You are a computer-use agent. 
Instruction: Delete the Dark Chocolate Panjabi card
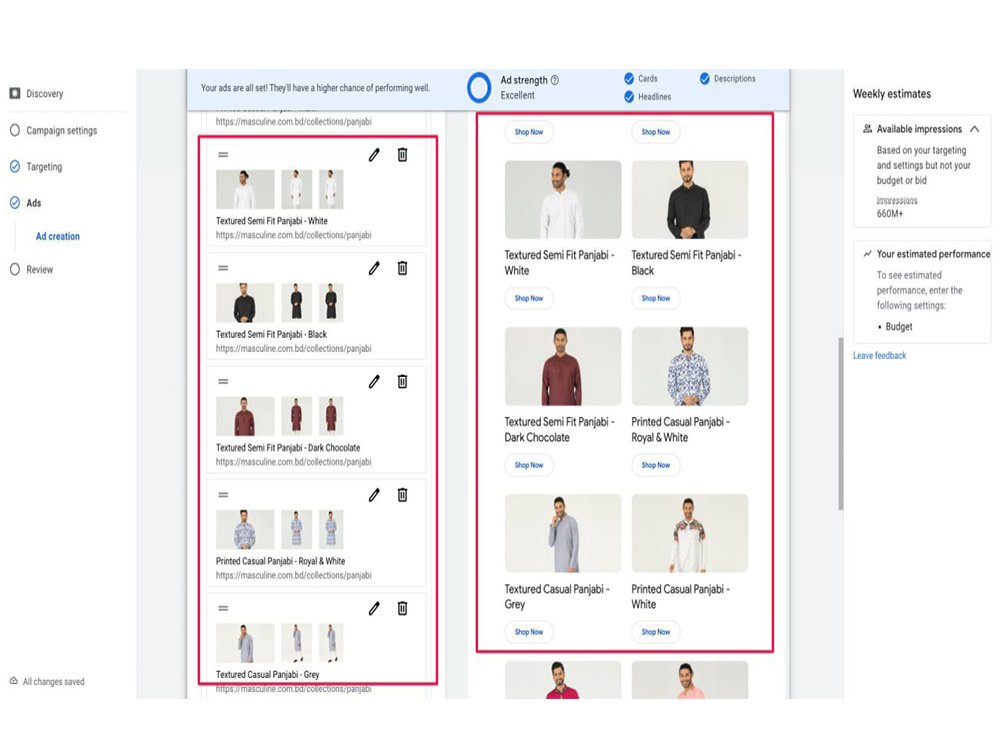coord(402,381)
